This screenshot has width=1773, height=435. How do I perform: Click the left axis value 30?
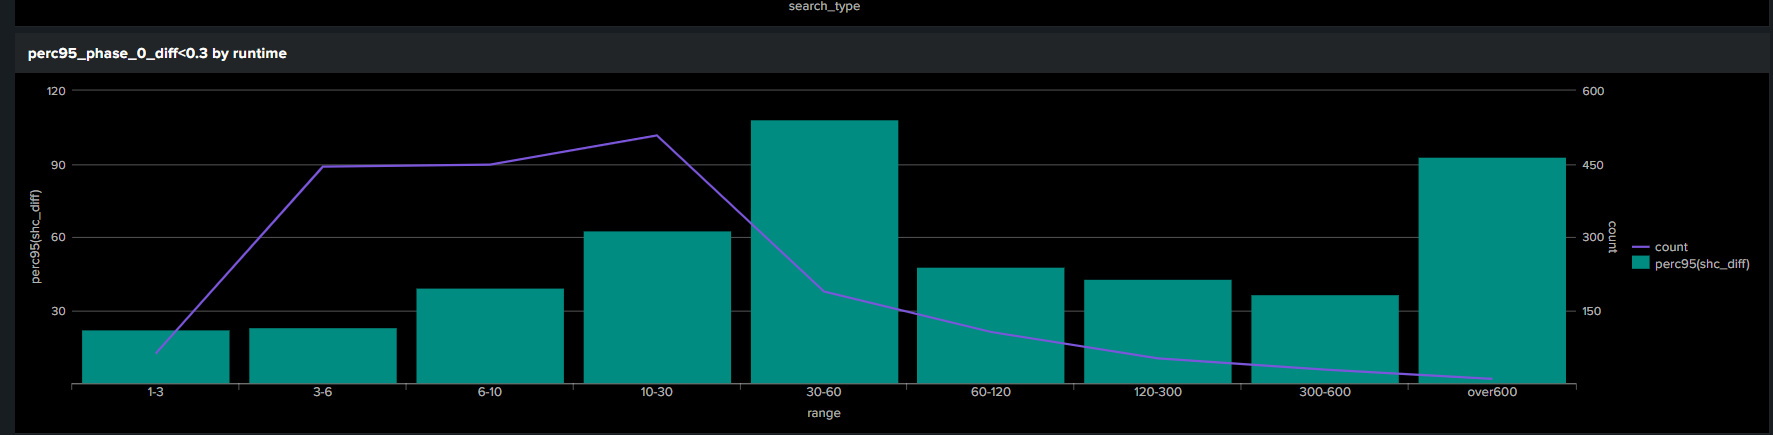(59, 311)
